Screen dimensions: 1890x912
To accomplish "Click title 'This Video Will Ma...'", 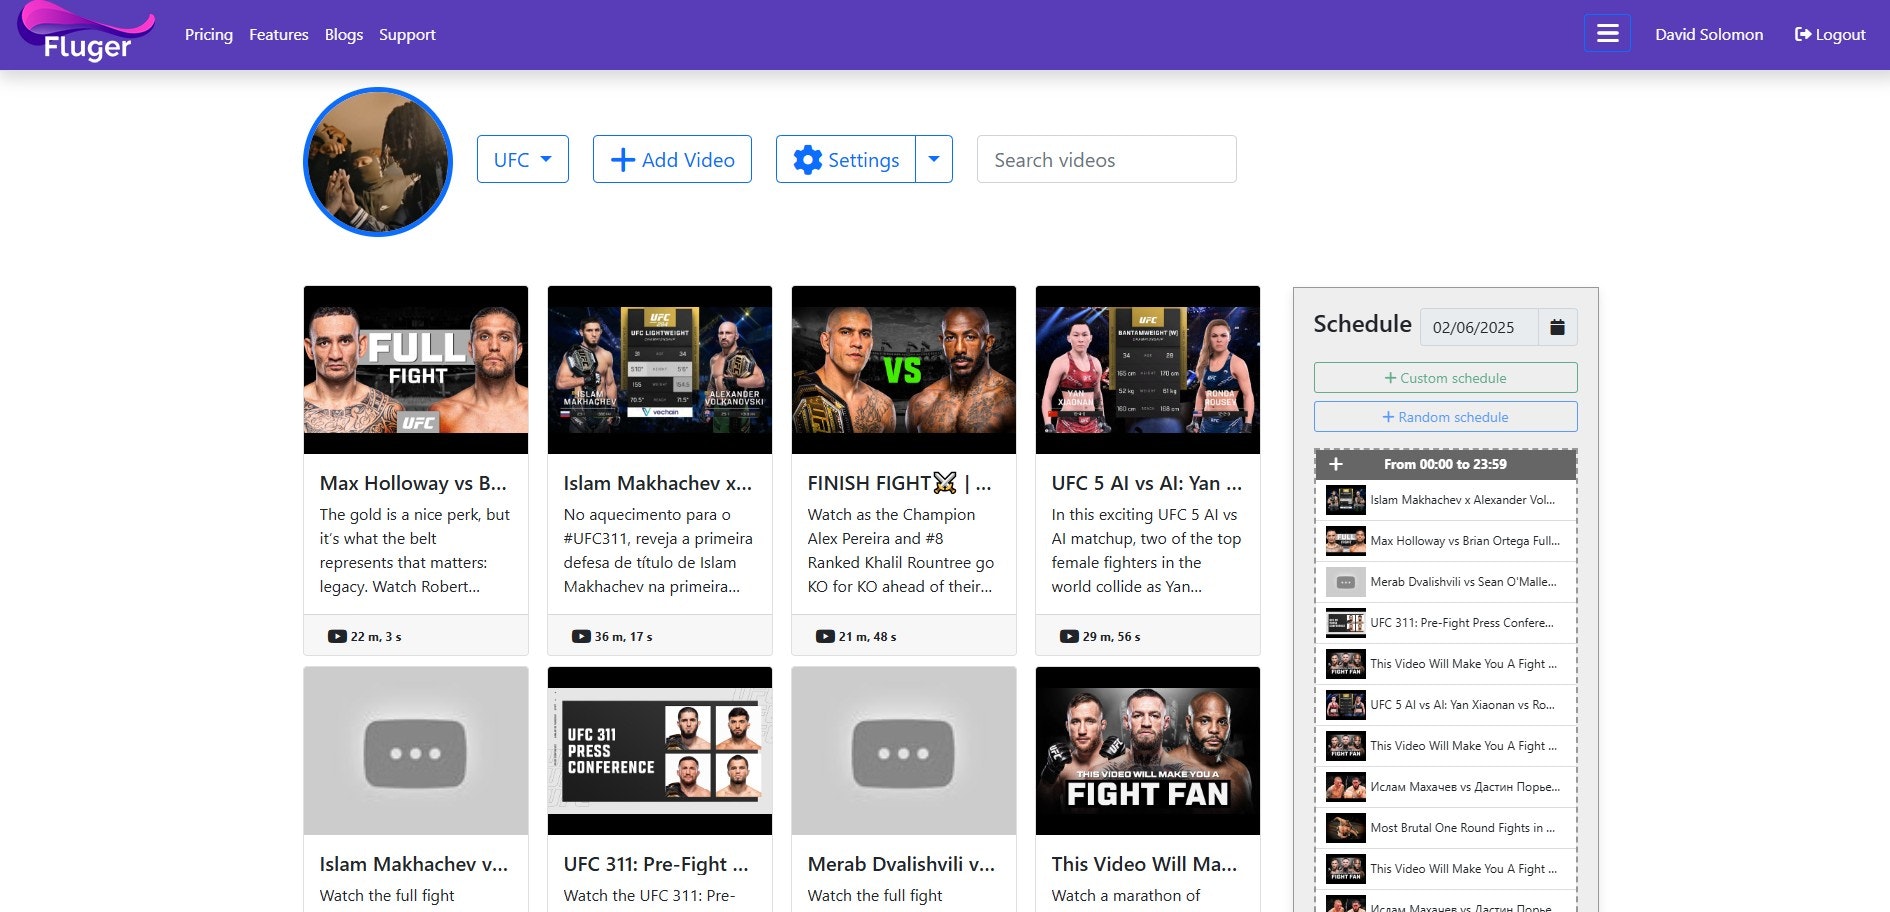I will [1144, 864].
